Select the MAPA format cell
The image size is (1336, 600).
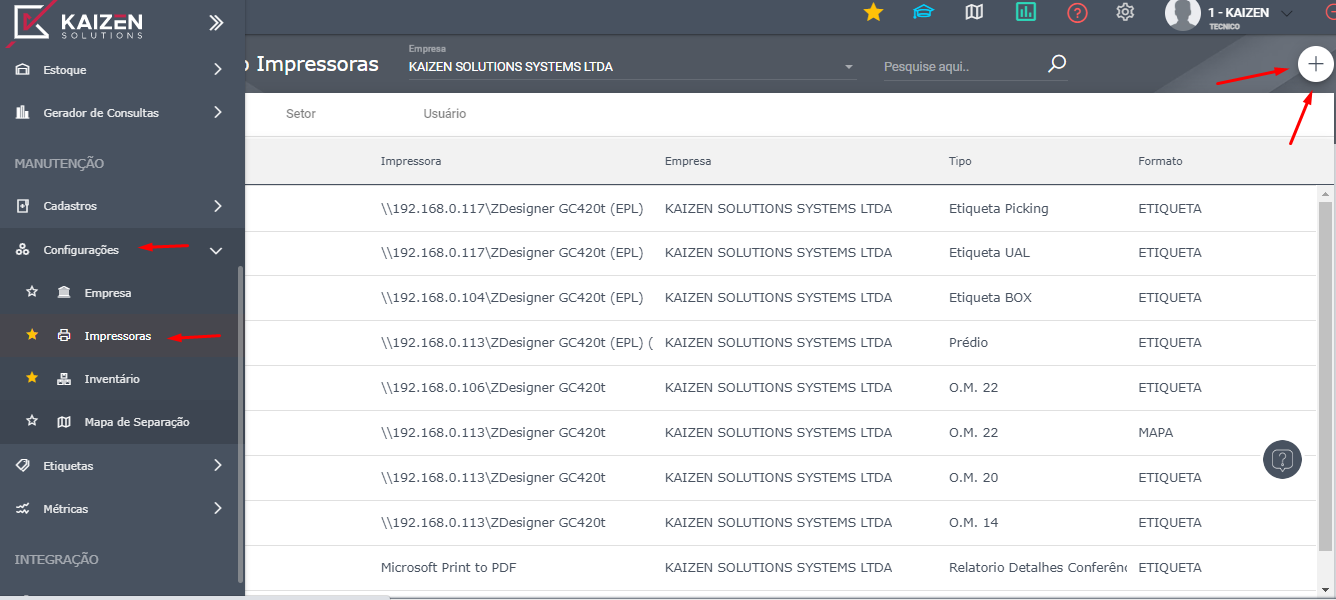pos(1156,433)
